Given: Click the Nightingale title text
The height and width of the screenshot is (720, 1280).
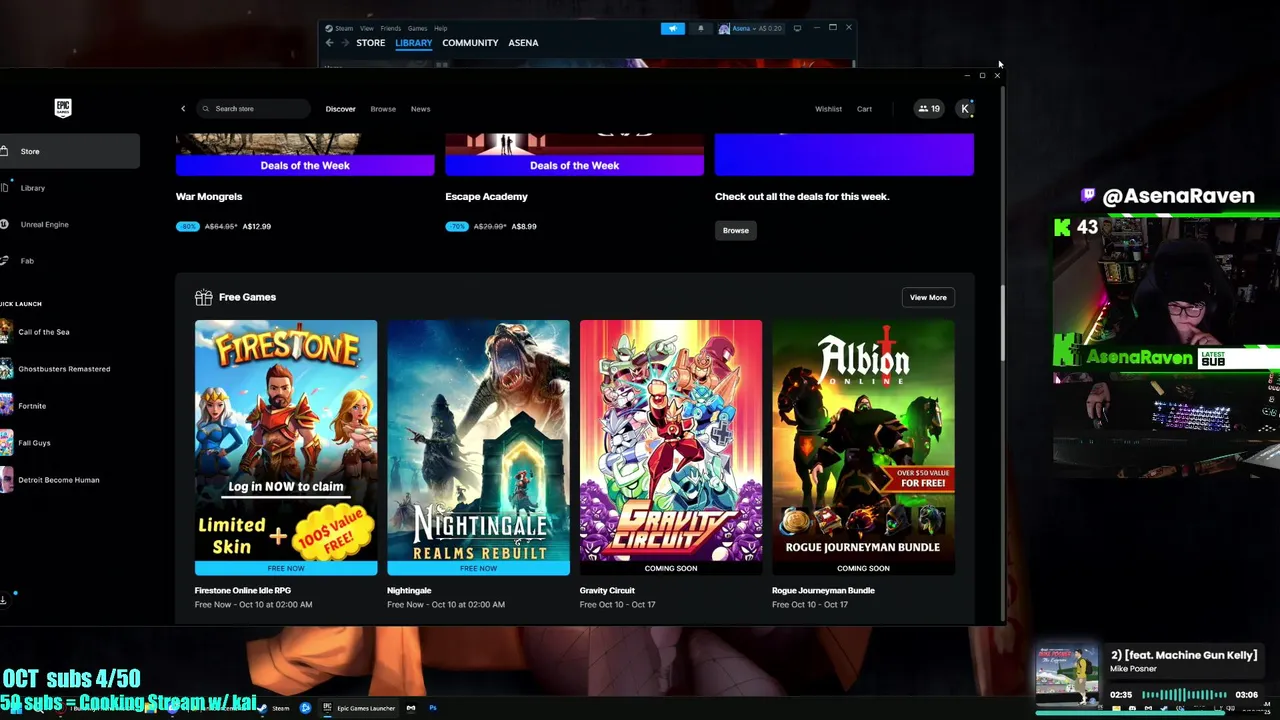Looking at the screenshot, I should [x=409, y=591].
